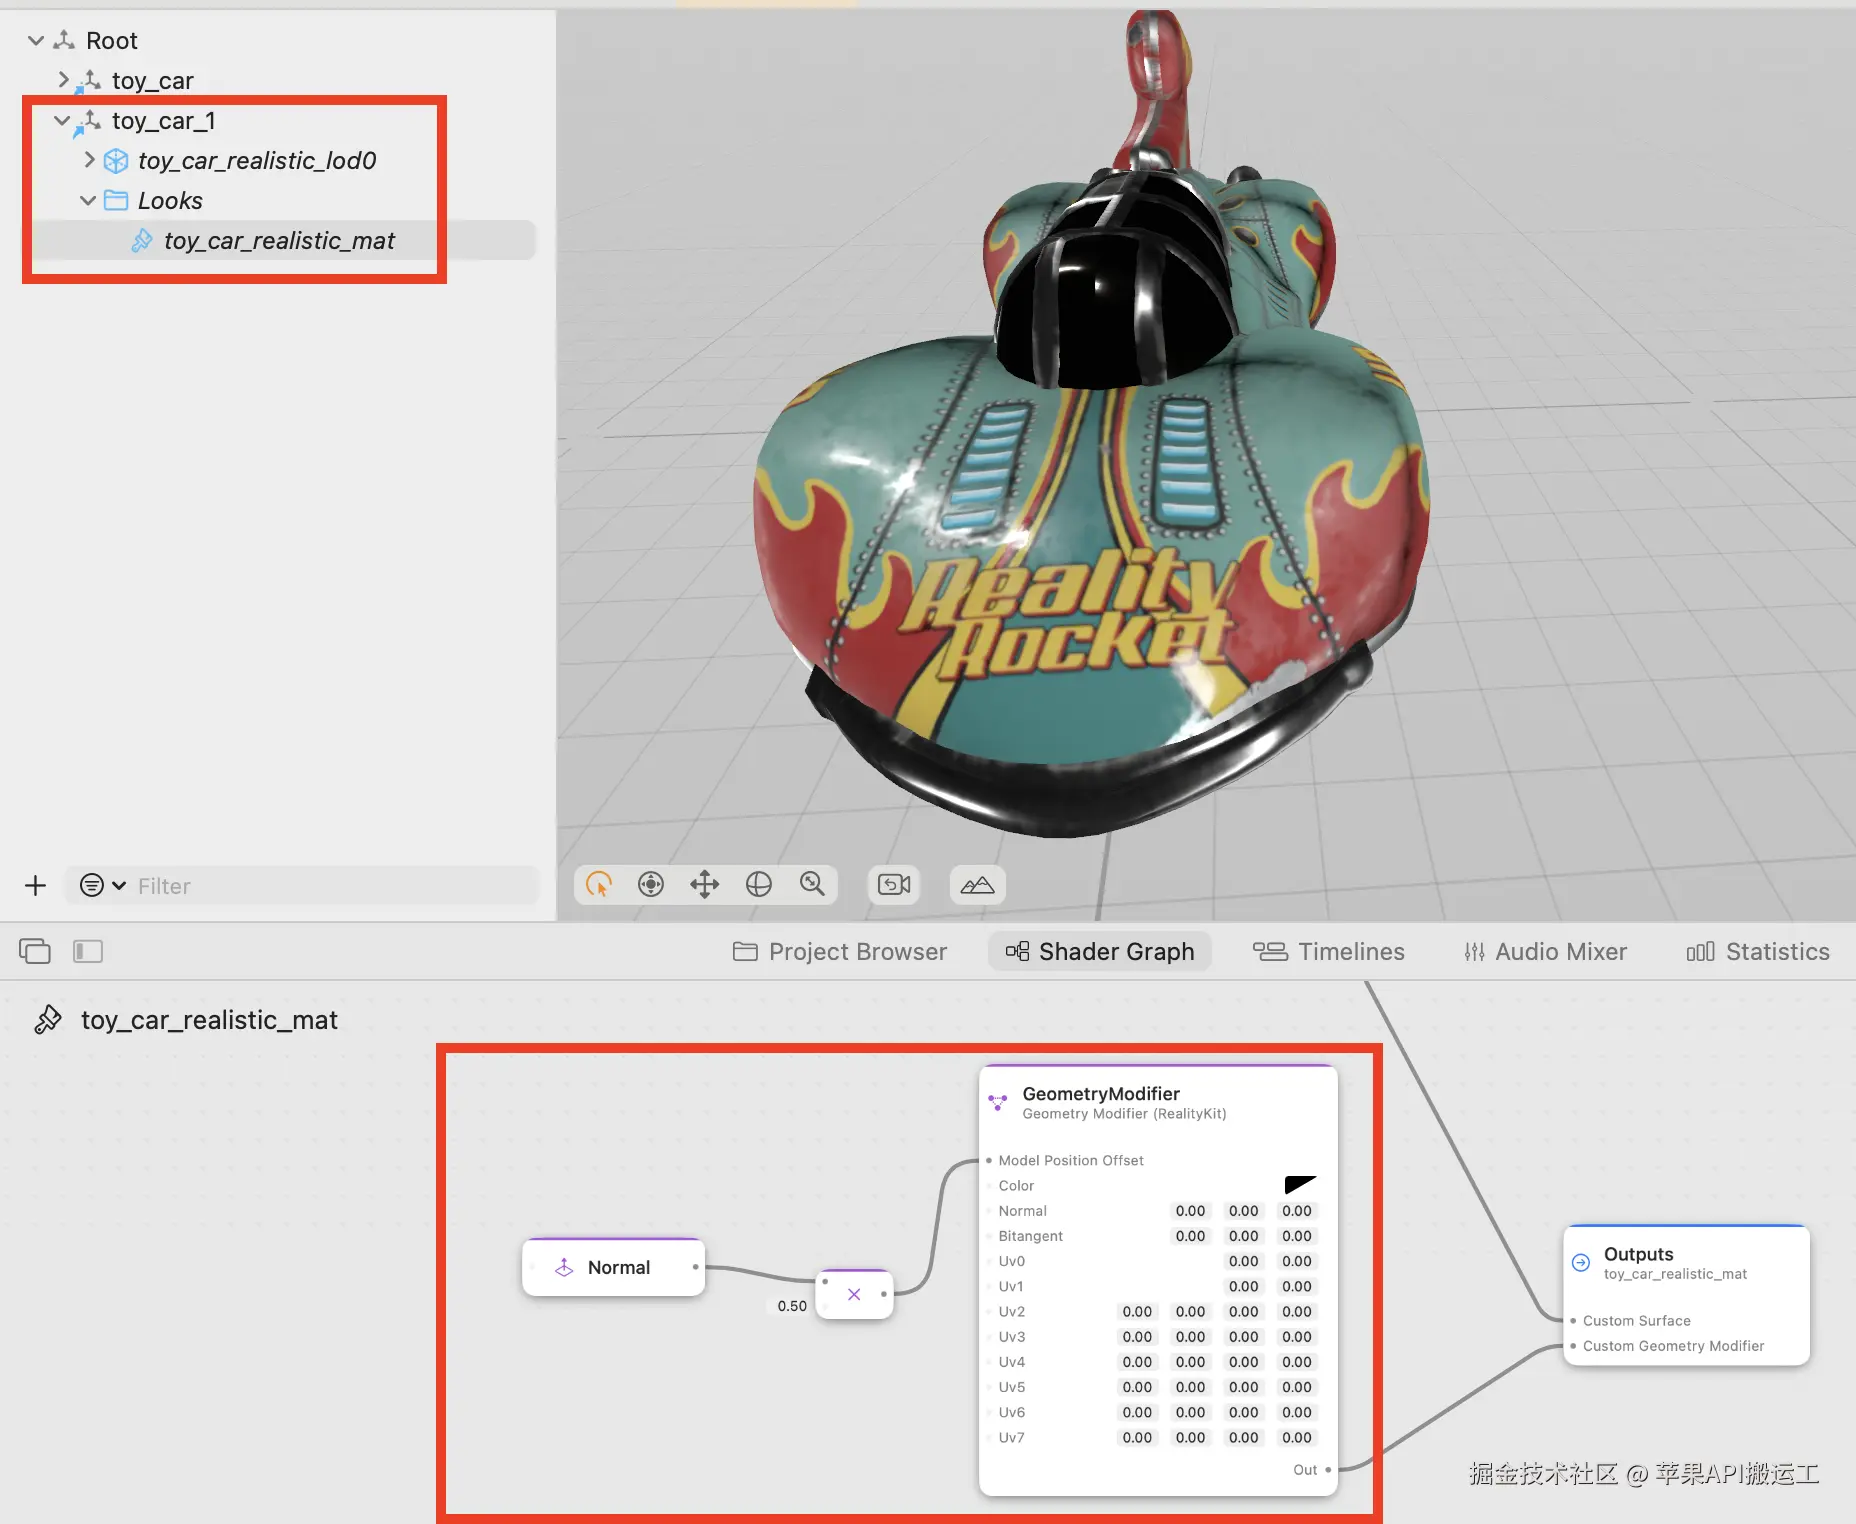Switch to the Audio Mixer tab
This screenshot has height=1524, width=1856.
click(x=1545, y=952)
